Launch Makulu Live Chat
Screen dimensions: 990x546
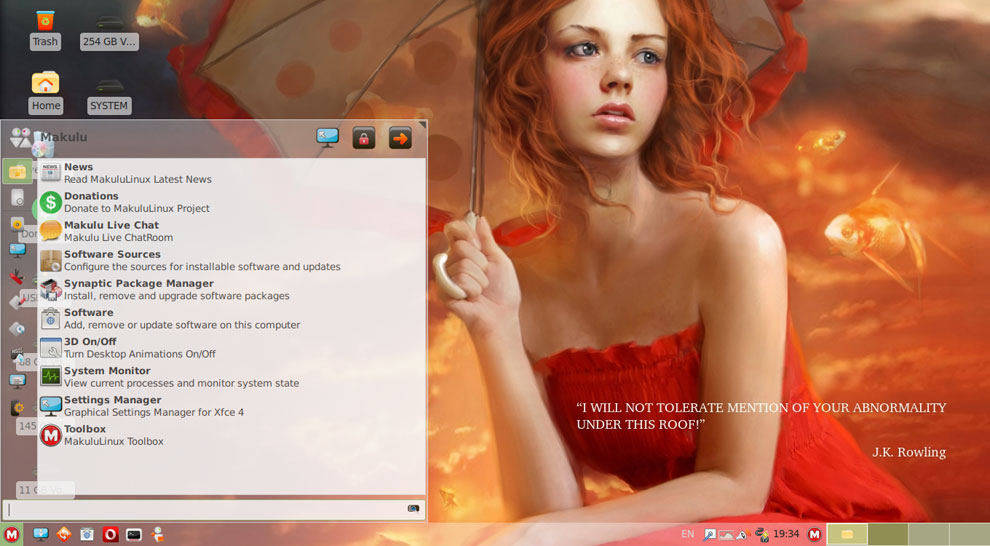tap(231, 231)
